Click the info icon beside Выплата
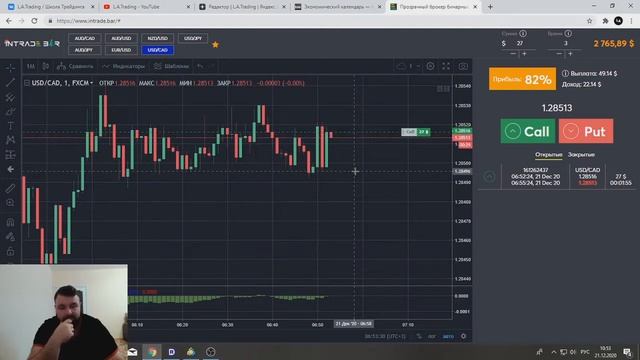This screenshot has height=360, width=640. 565,73
